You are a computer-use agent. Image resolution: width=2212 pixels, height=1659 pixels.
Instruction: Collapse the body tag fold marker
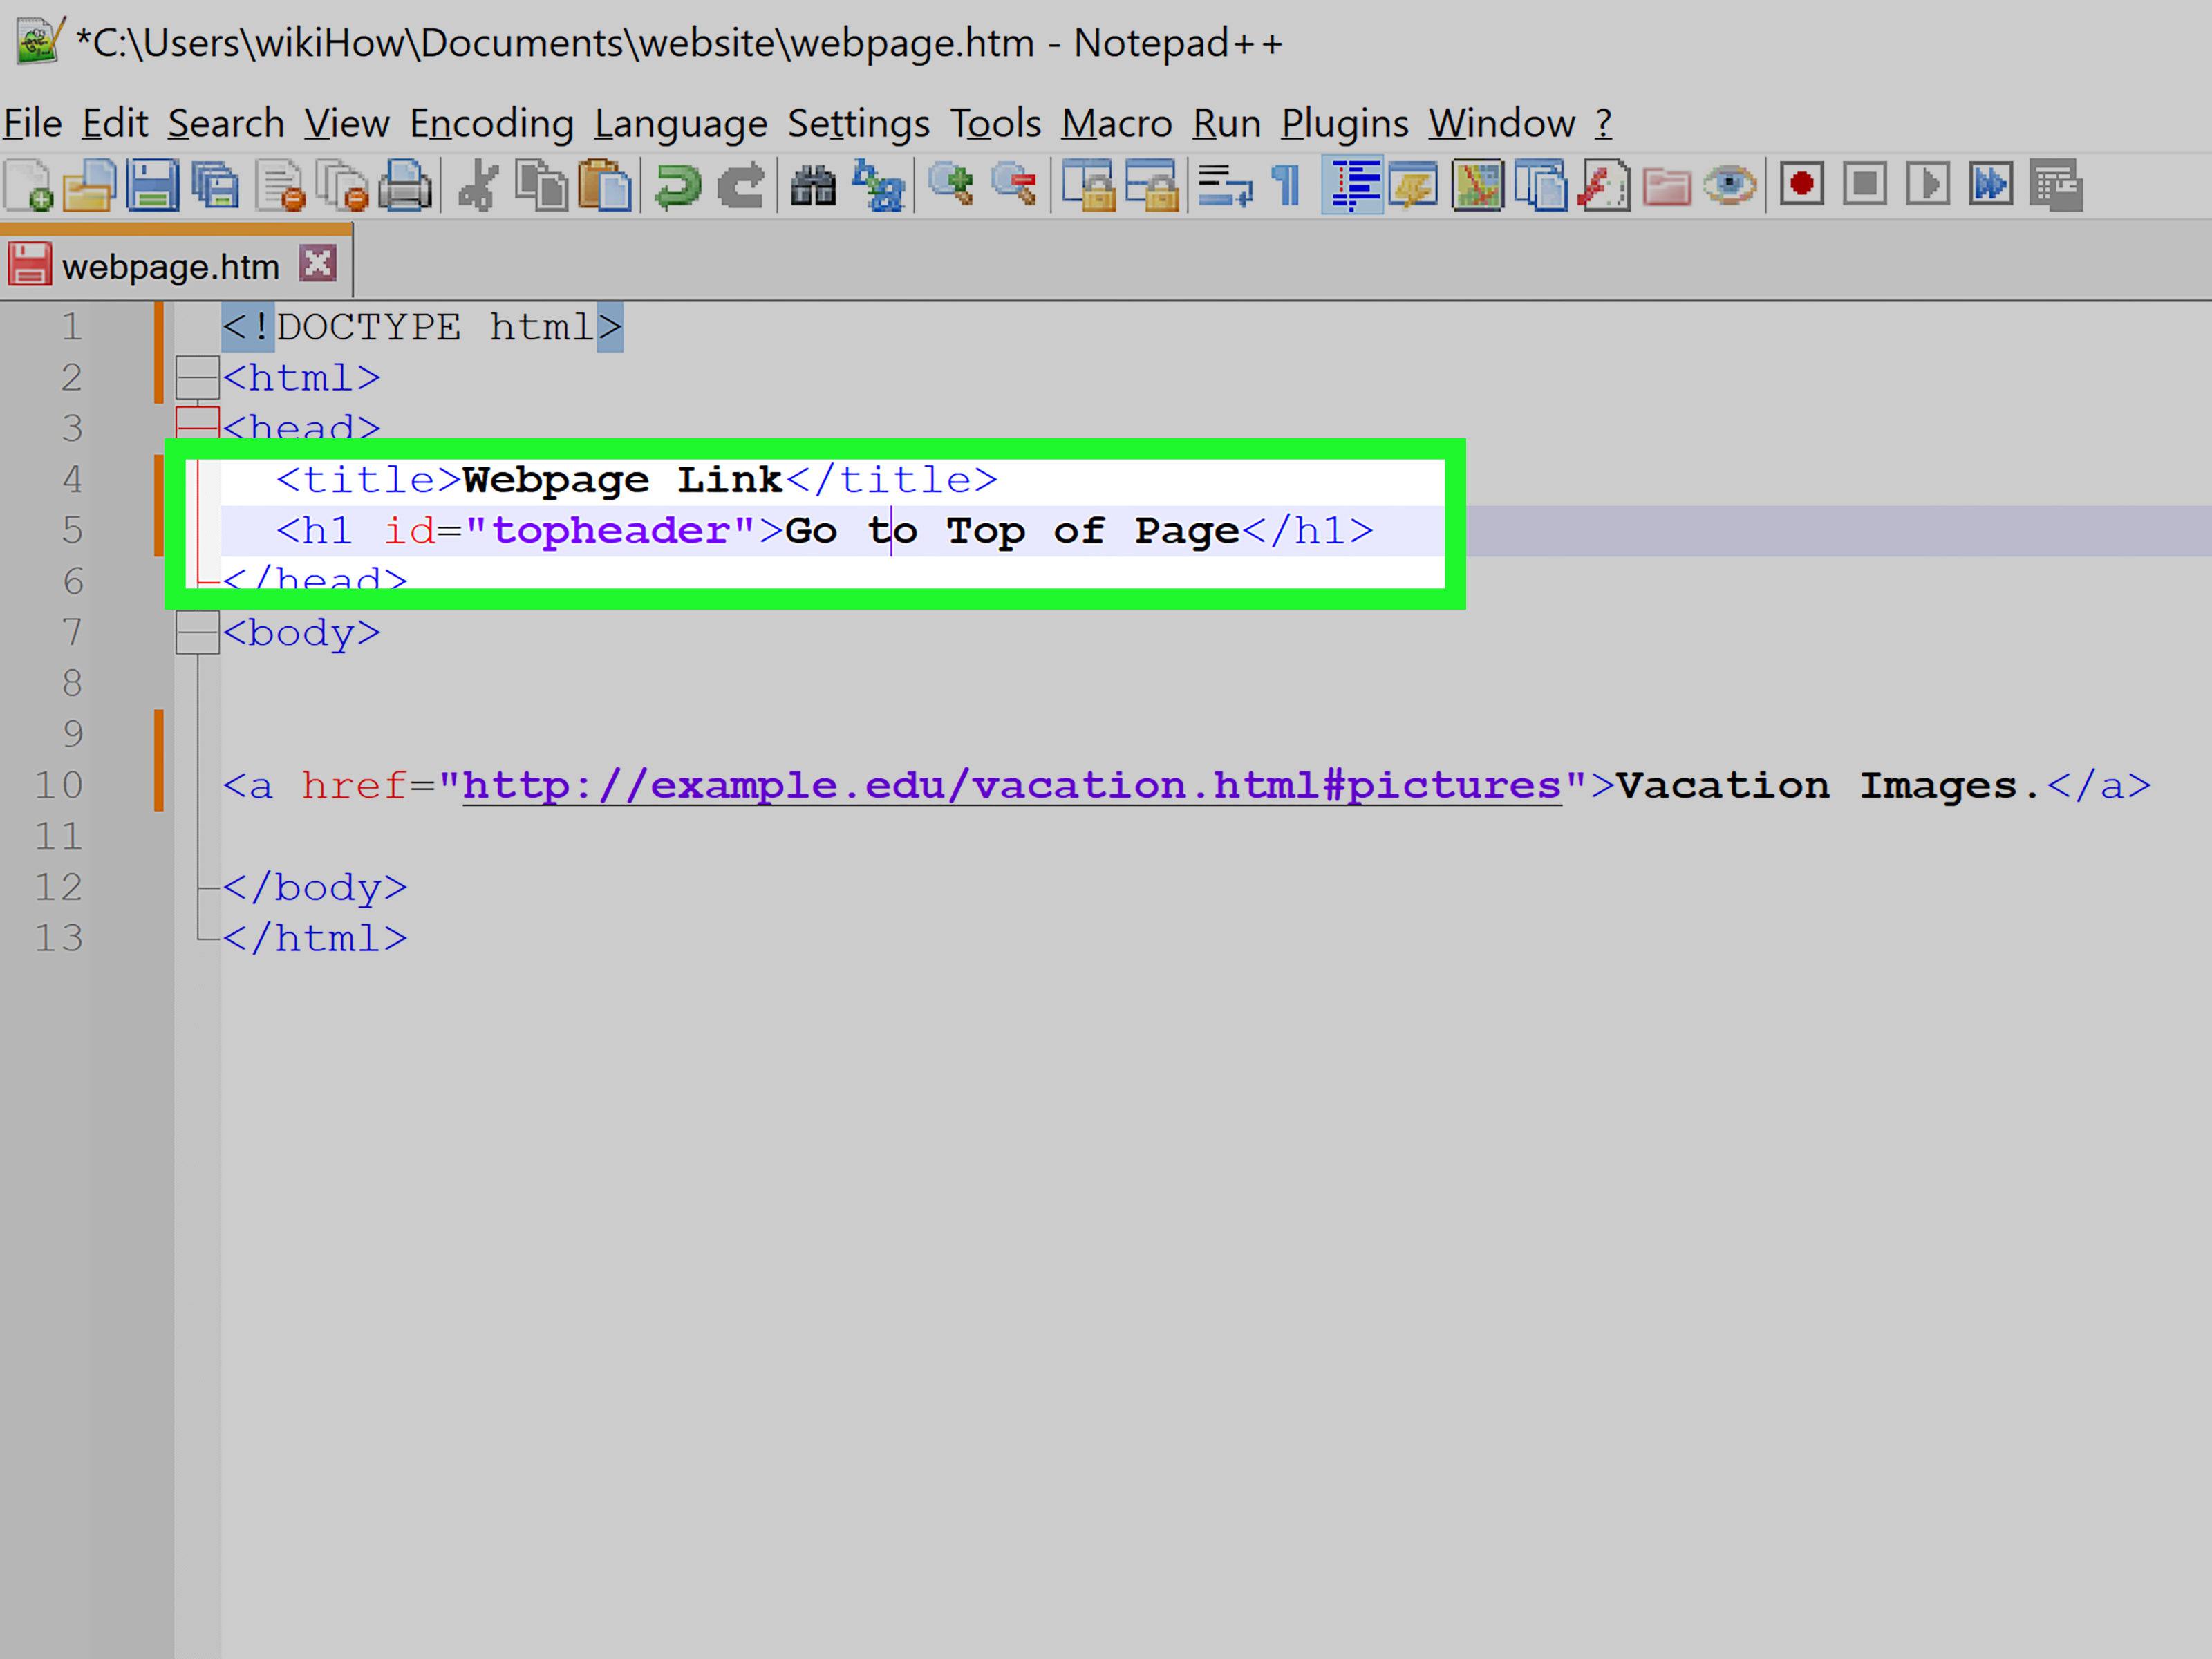pyautogui.click(x=197, y=633)
